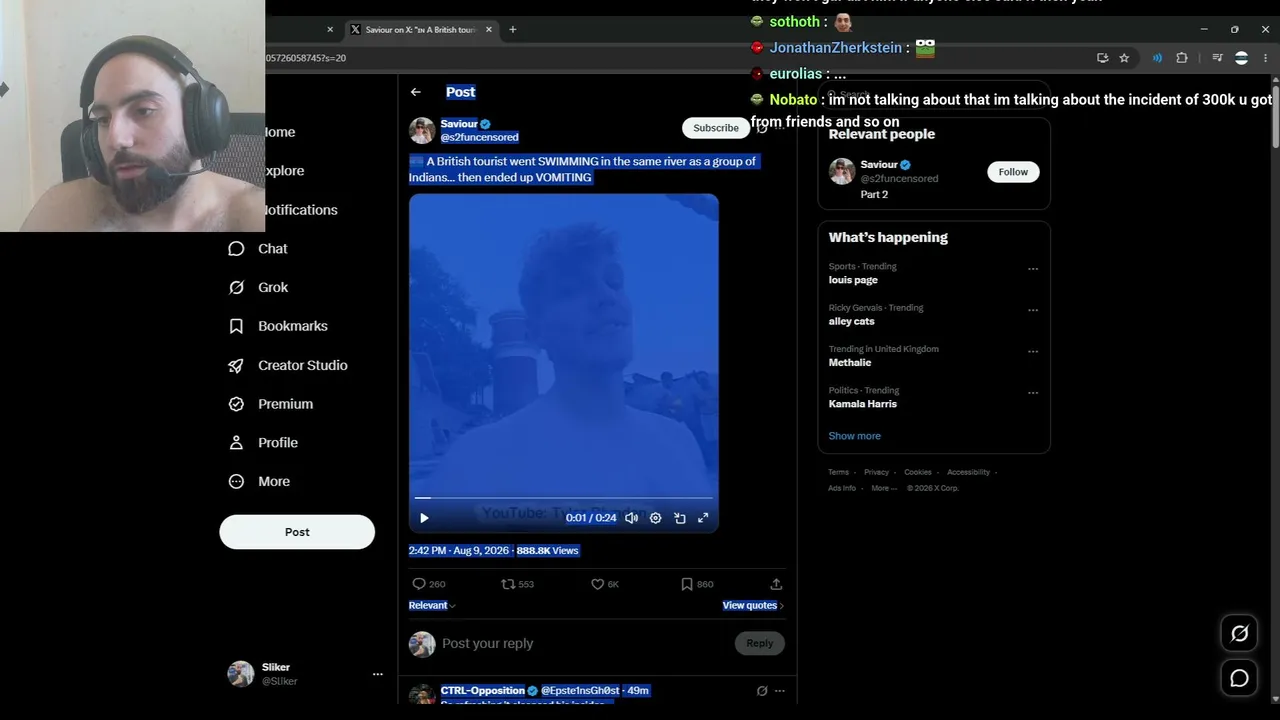Switch to the Saviour on X browser tab
Screen dimensions: 1280x720
click(420, 30)
